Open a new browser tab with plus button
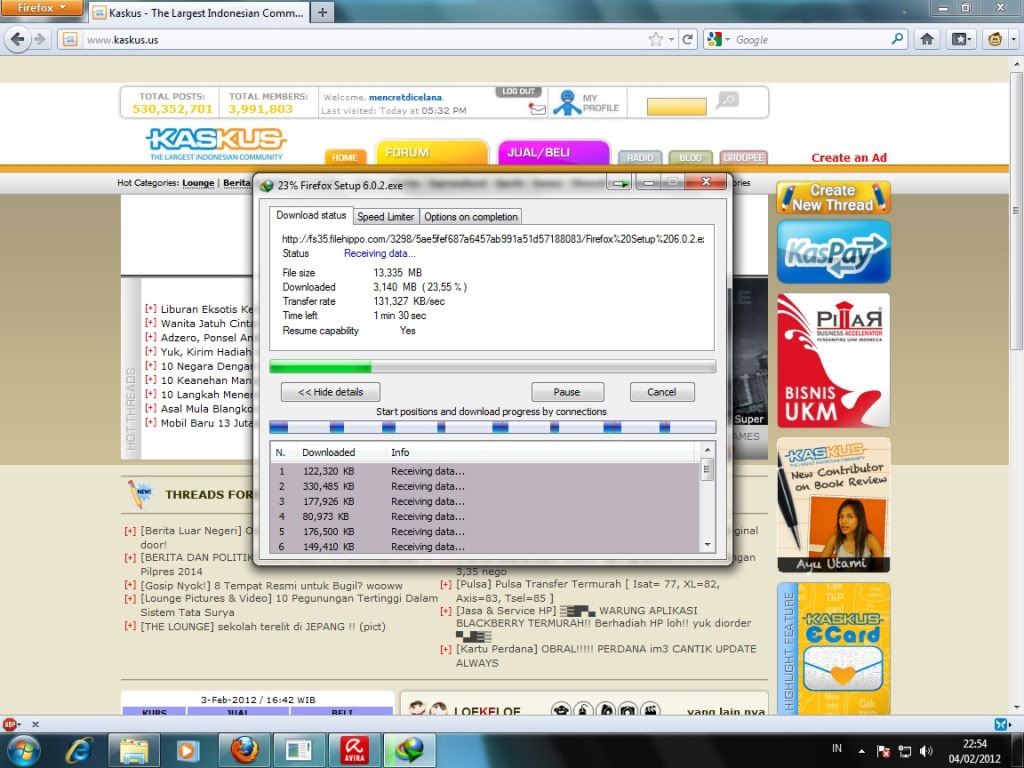Screen dimensions: 1024x768 [323, 12]
